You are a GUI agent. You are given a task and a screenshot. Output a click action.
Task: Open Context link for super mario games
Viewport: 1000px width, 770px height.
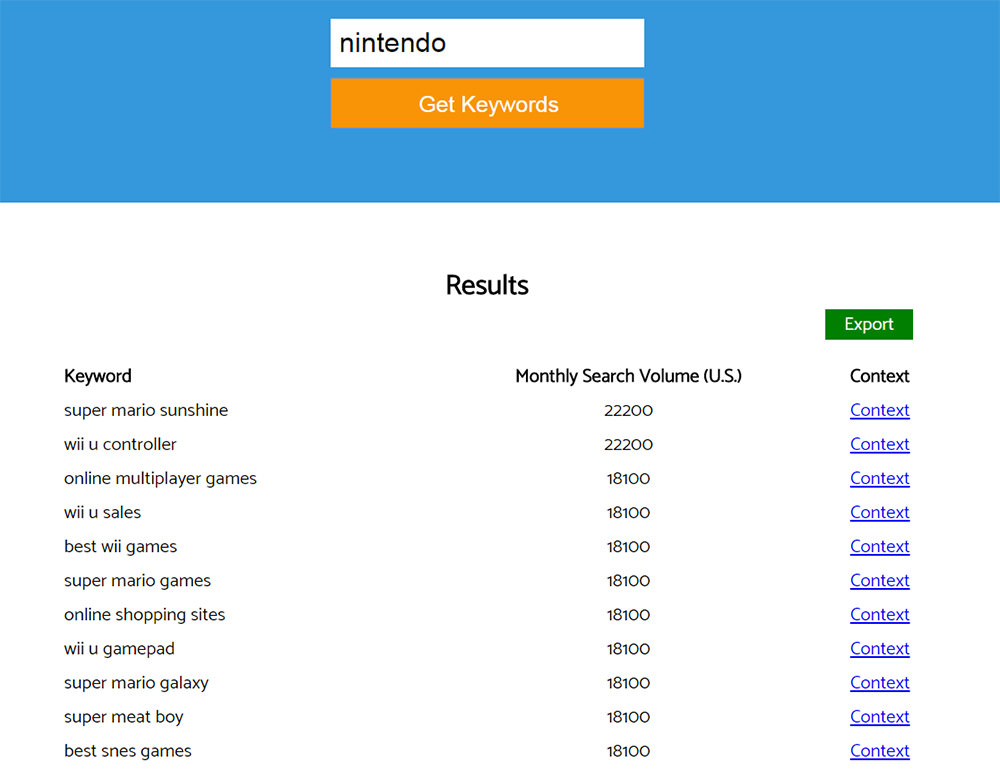coord(879,581)
